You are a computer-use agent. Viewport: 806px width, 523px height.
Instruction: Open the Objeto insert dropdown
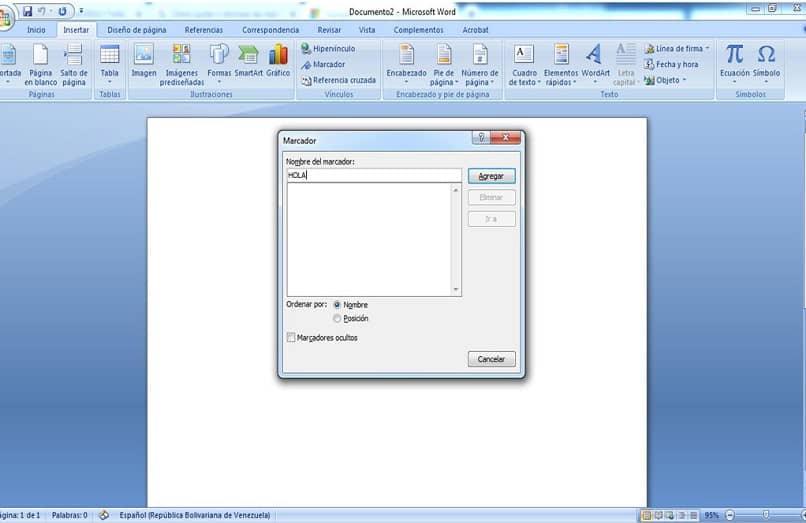click(x=665, y=80)
